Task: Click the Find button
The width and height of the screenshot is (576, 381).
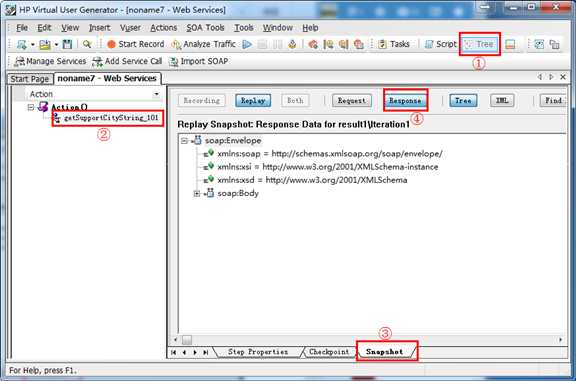Action: pyautogui.click(x=552, y=100)
